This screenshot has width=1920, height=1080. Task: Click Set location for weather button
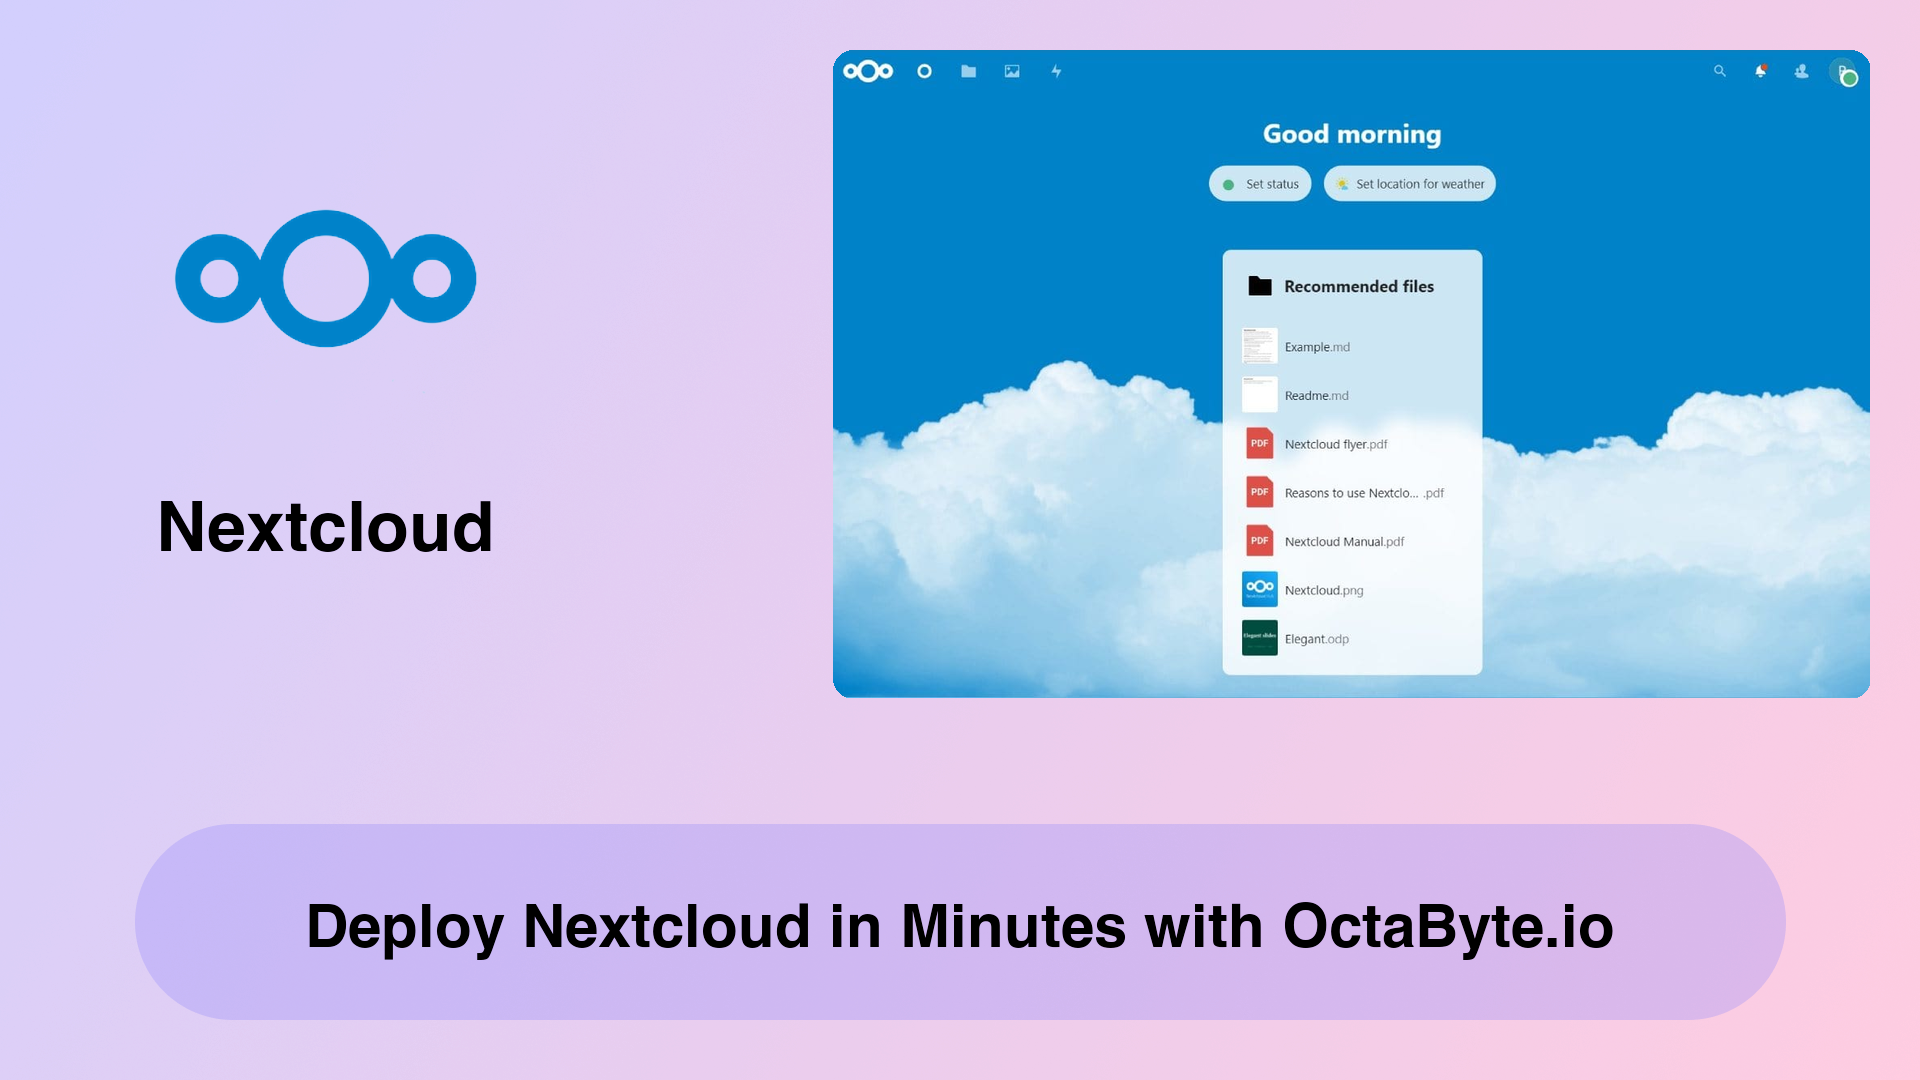1411,183
